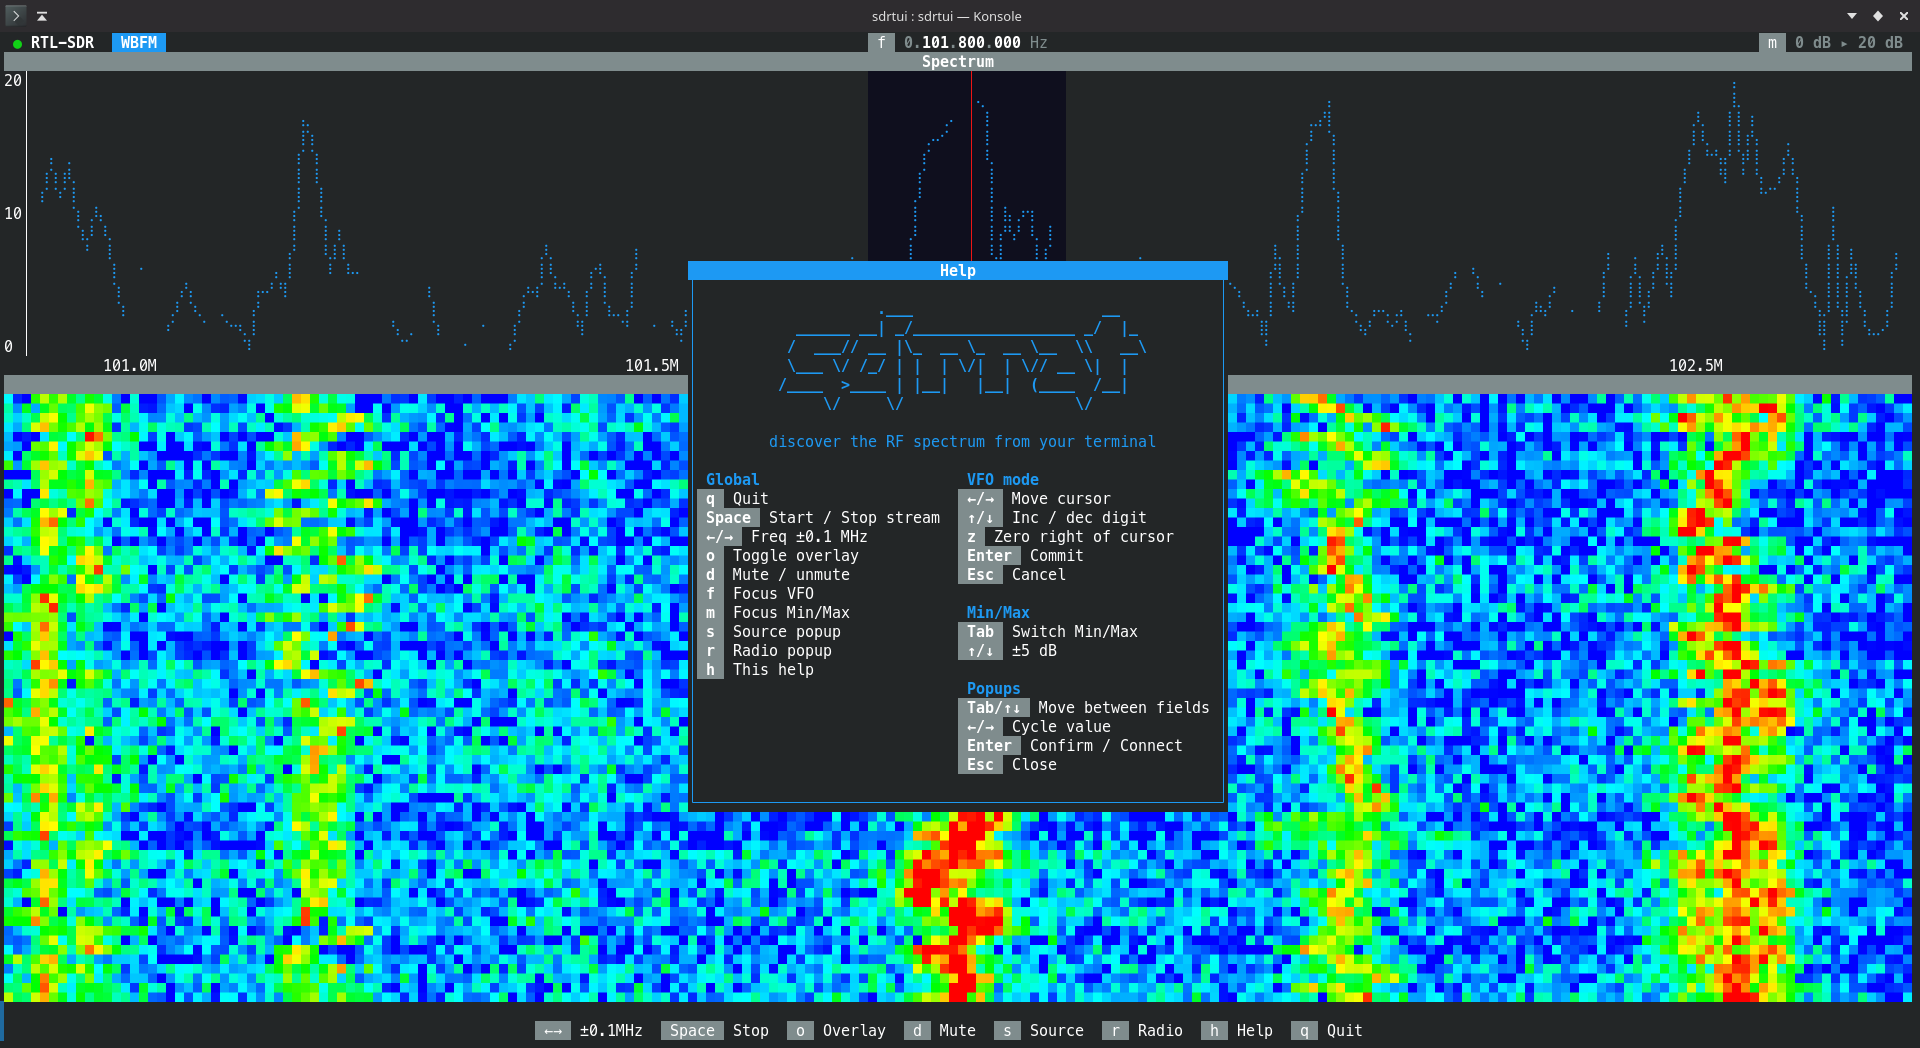Screen dimensions: 1920x1048
Task: Click the 'm' Focus Min/Max key in Help
Action: 710,612
